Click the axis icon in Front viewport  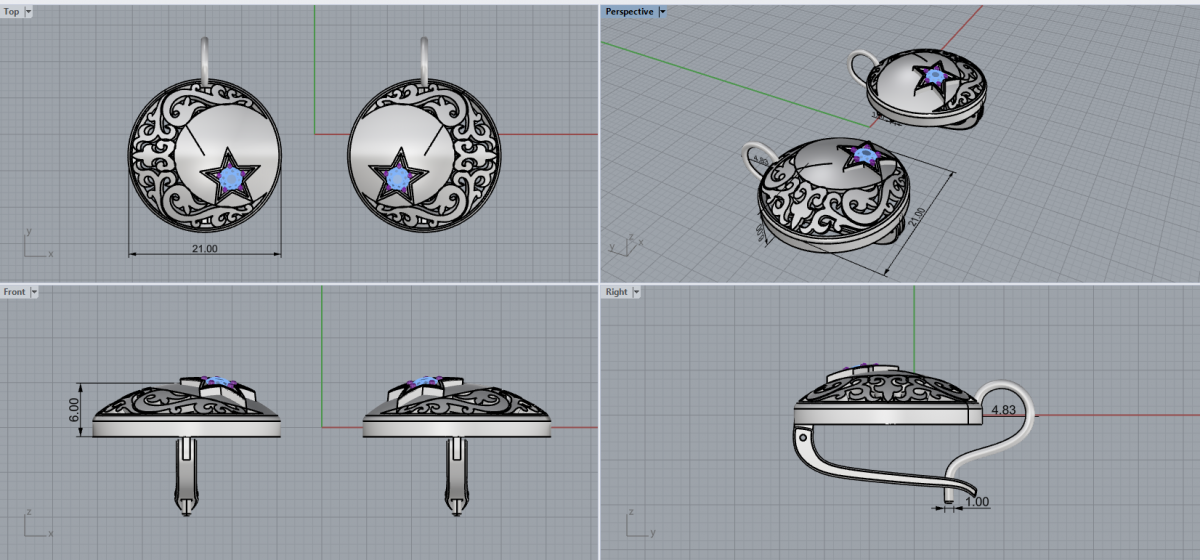[x=33, y=521]
